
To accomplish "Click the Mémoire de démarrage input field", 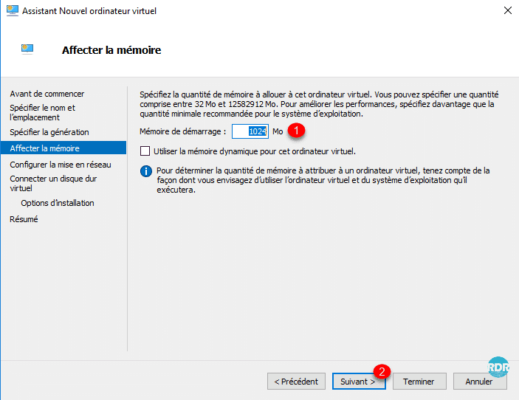I will [x=250, y=131].
